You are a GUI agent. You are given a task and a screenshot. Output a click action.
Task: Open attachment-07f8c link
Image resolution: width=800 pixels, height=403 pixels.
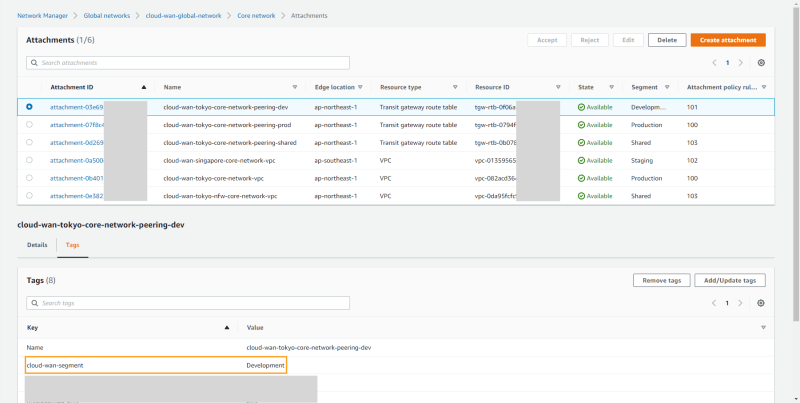78,124
